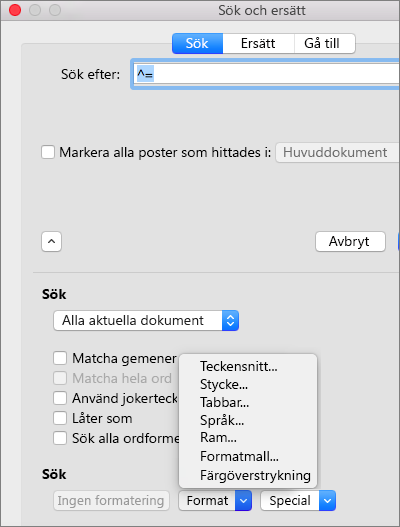This screenshot has width=400, height=527.
Task: Enable Markera alla poster som hittades i
Action: pyautogui.click(x=48, y=152)
